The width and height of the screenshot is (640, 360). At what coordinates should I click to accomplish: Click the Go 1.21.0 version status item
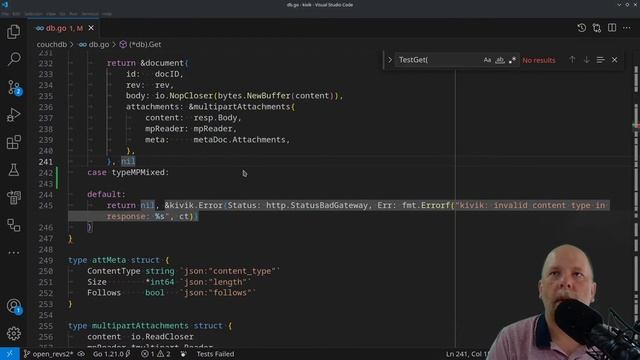pyautogui.click(x=111, y=354)
